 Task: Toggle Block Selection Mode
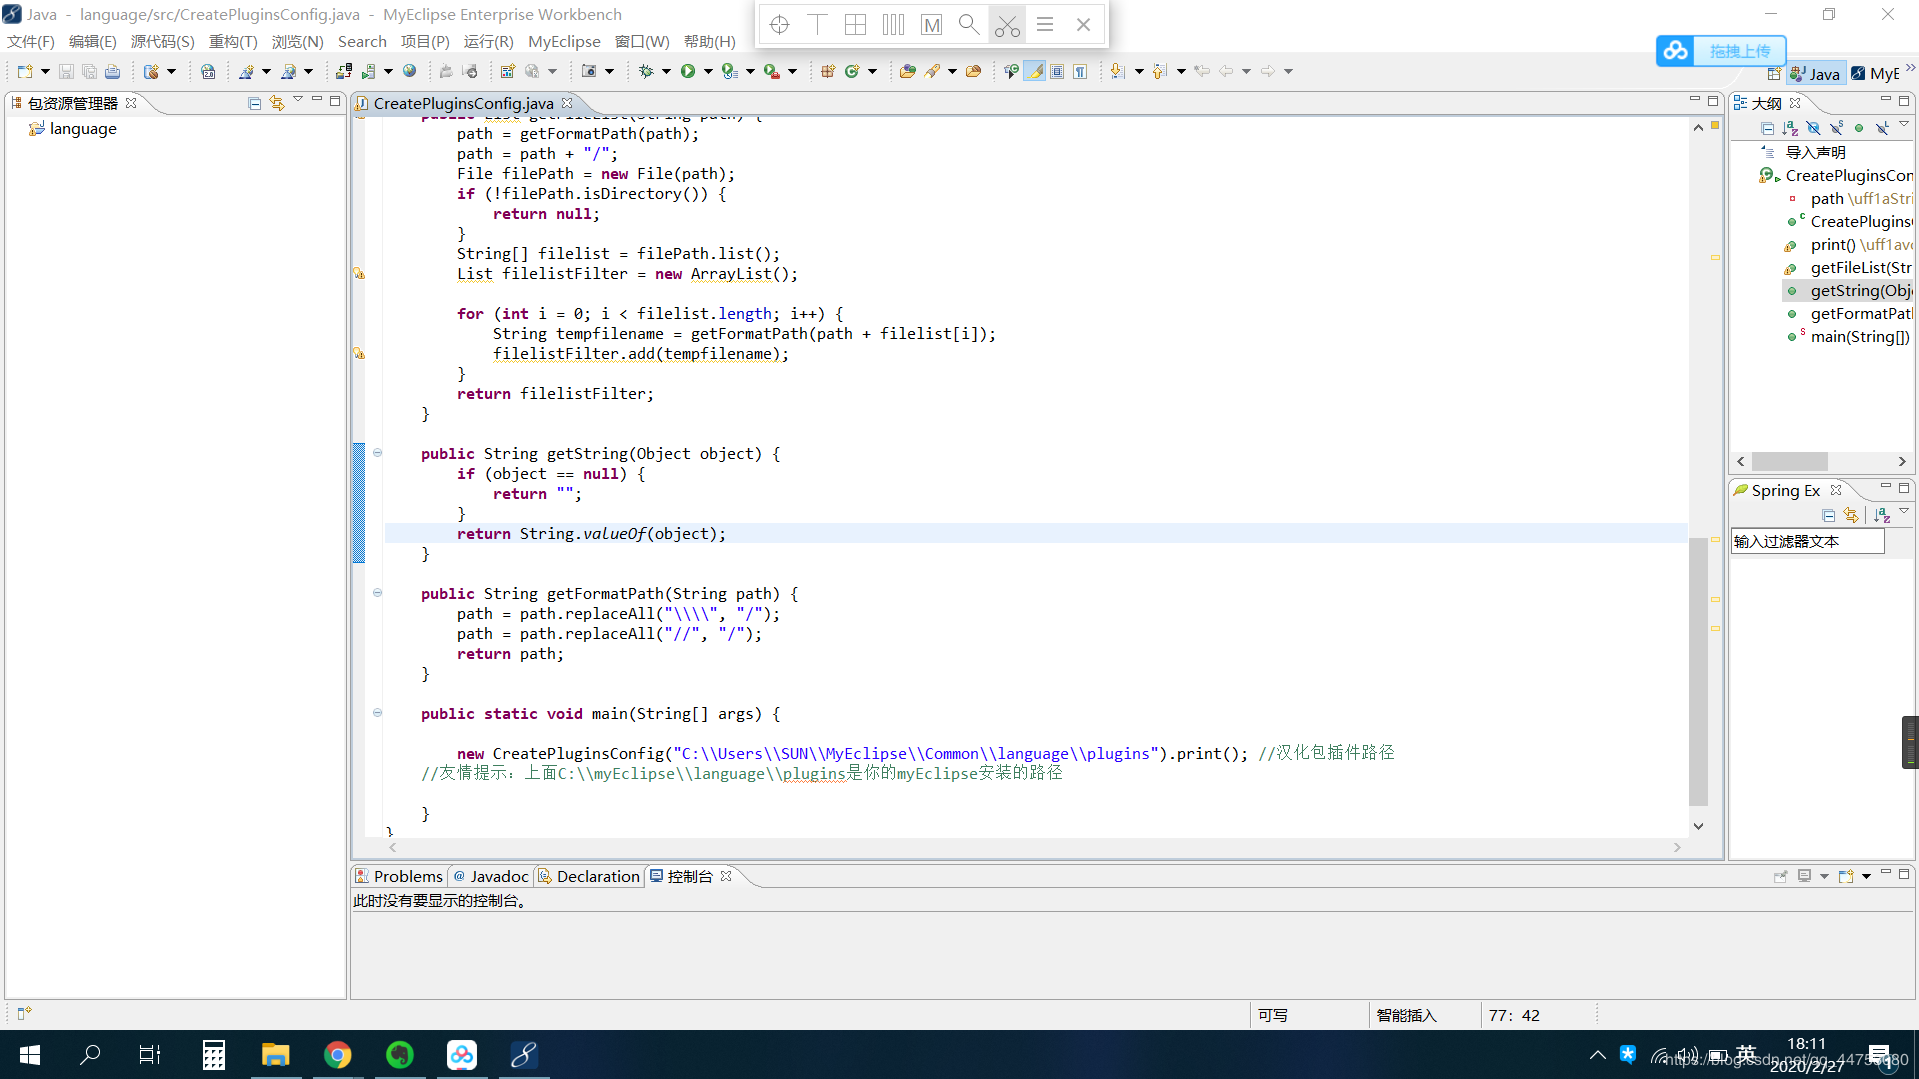(x=1057, y=71)
